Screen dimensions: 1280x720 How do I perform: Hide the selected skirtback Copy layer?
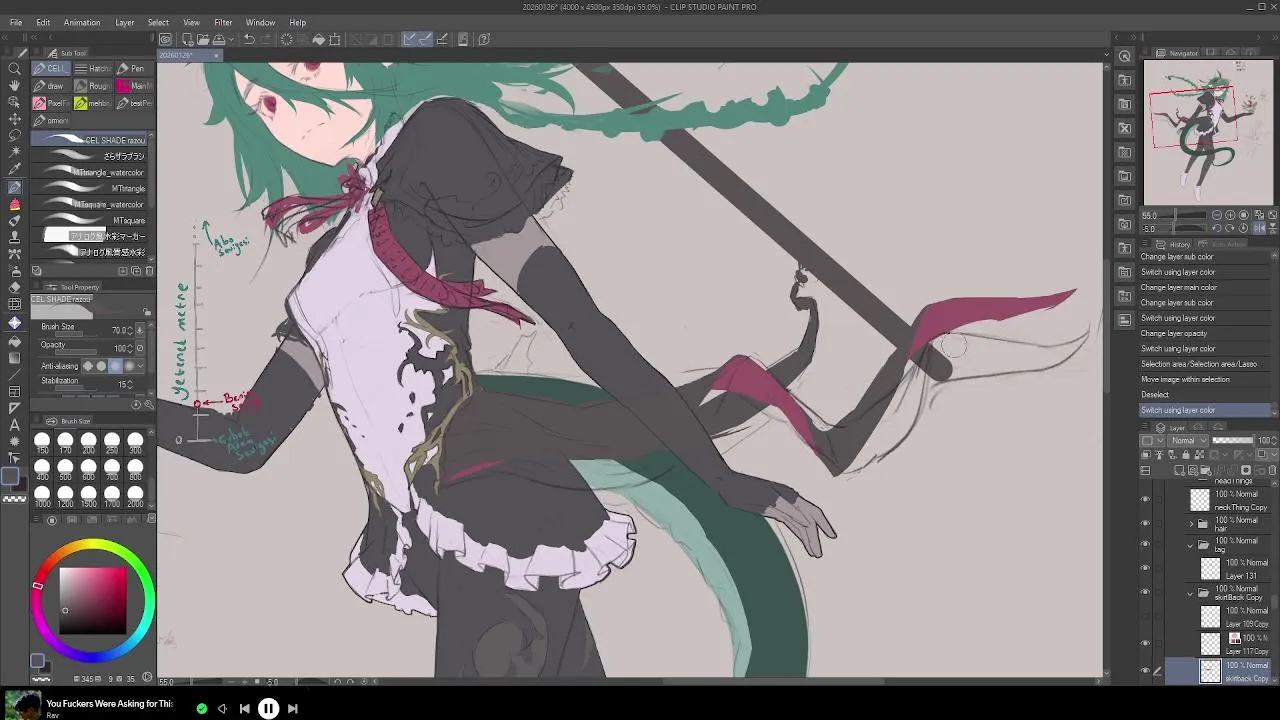click(1145, 671)
